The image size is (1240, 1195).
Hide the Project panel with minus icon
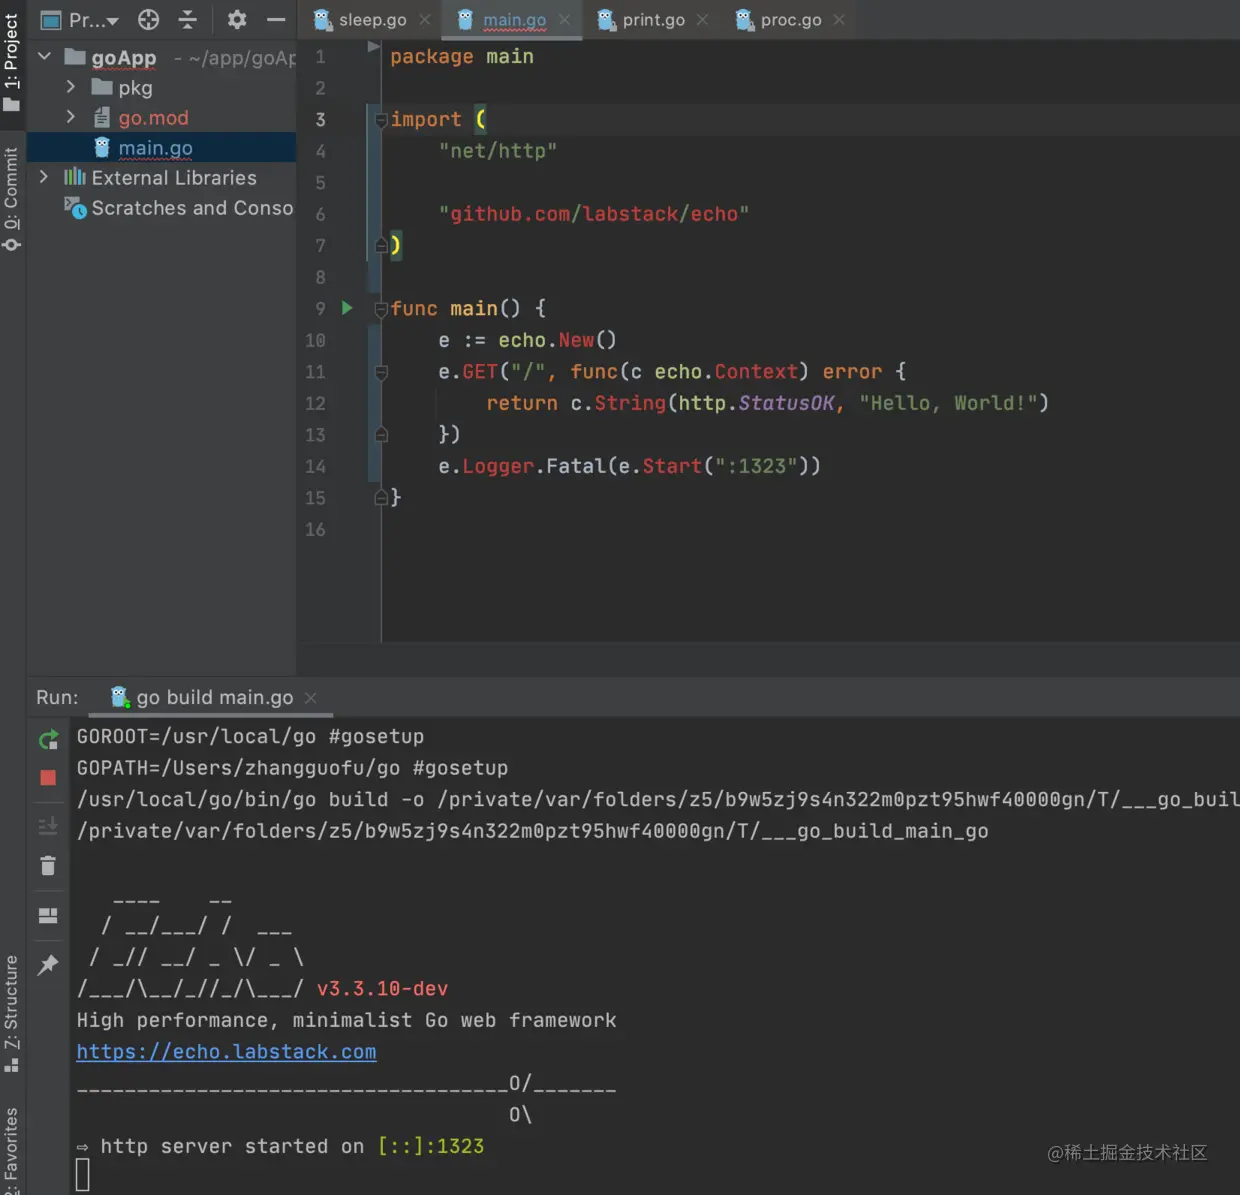coord(276,19)
